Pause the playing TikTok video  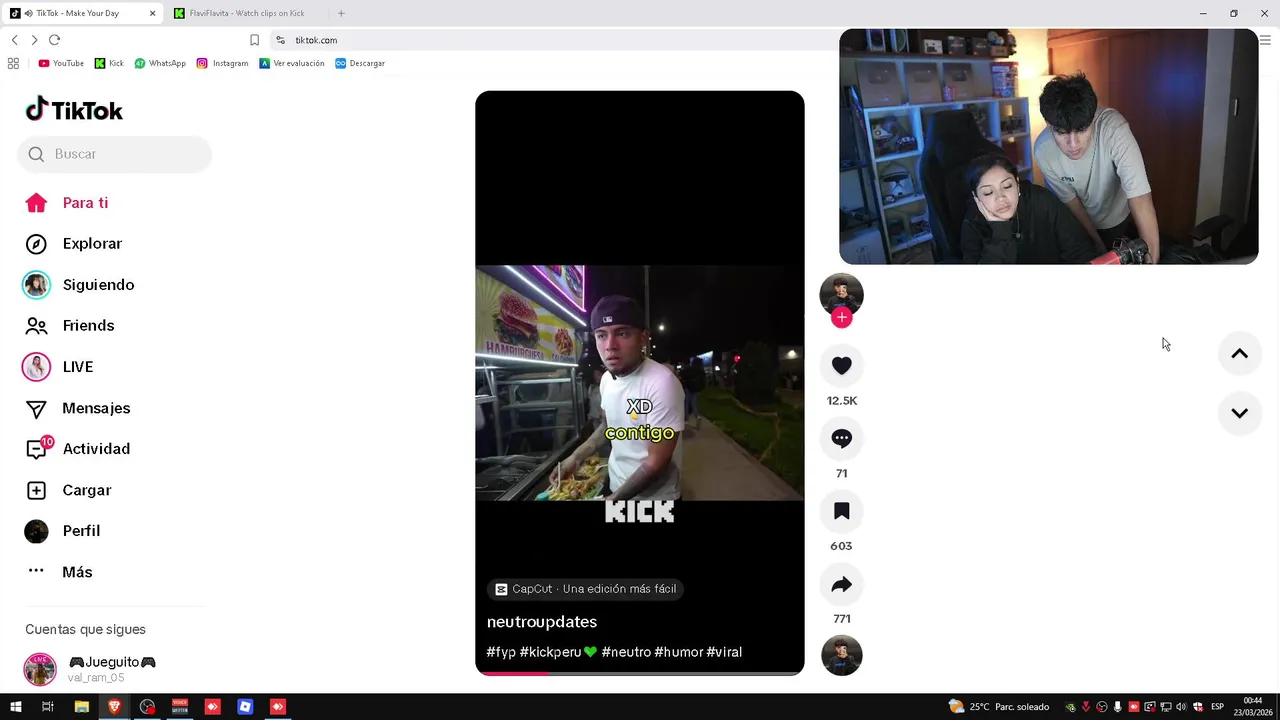[x=640, y=382]
